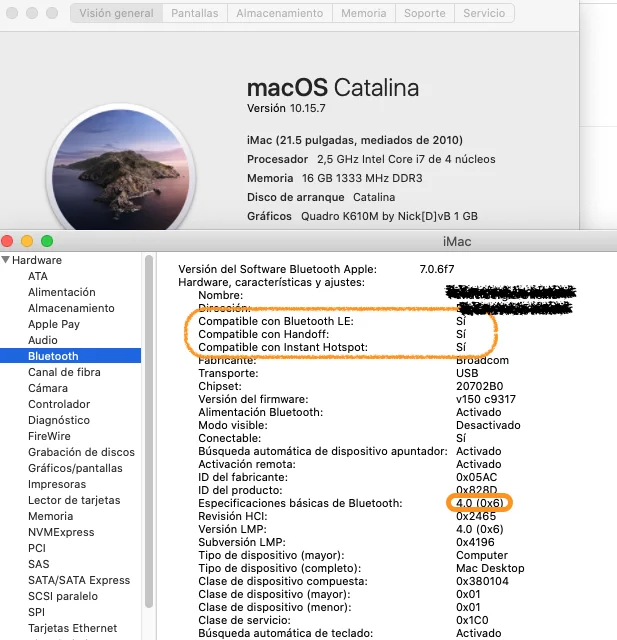Click the Memoria 16 GB 1333 MHz line

pos(335,178)
